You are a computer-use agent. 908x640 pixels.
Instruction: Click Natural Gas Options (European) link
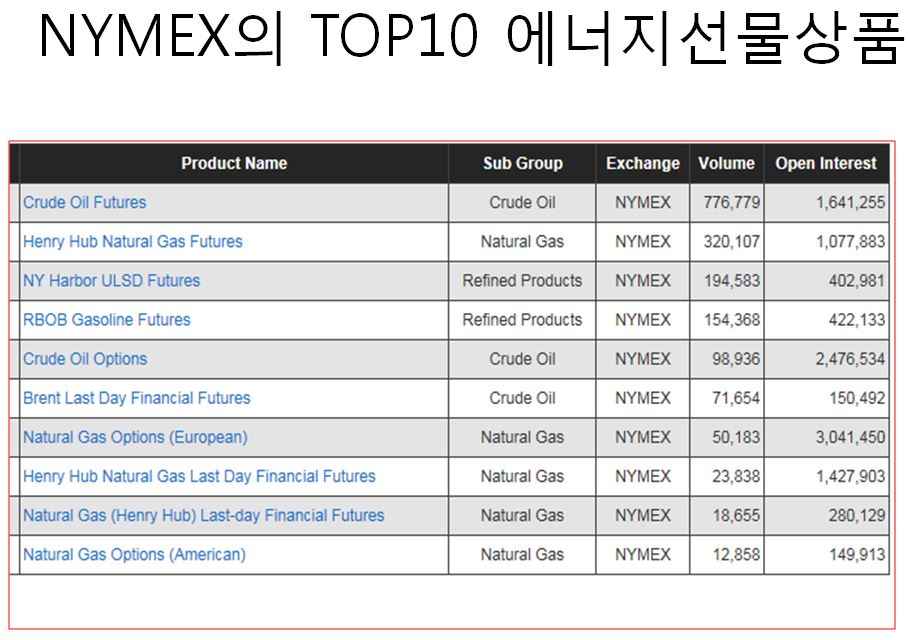pos(135,437)
